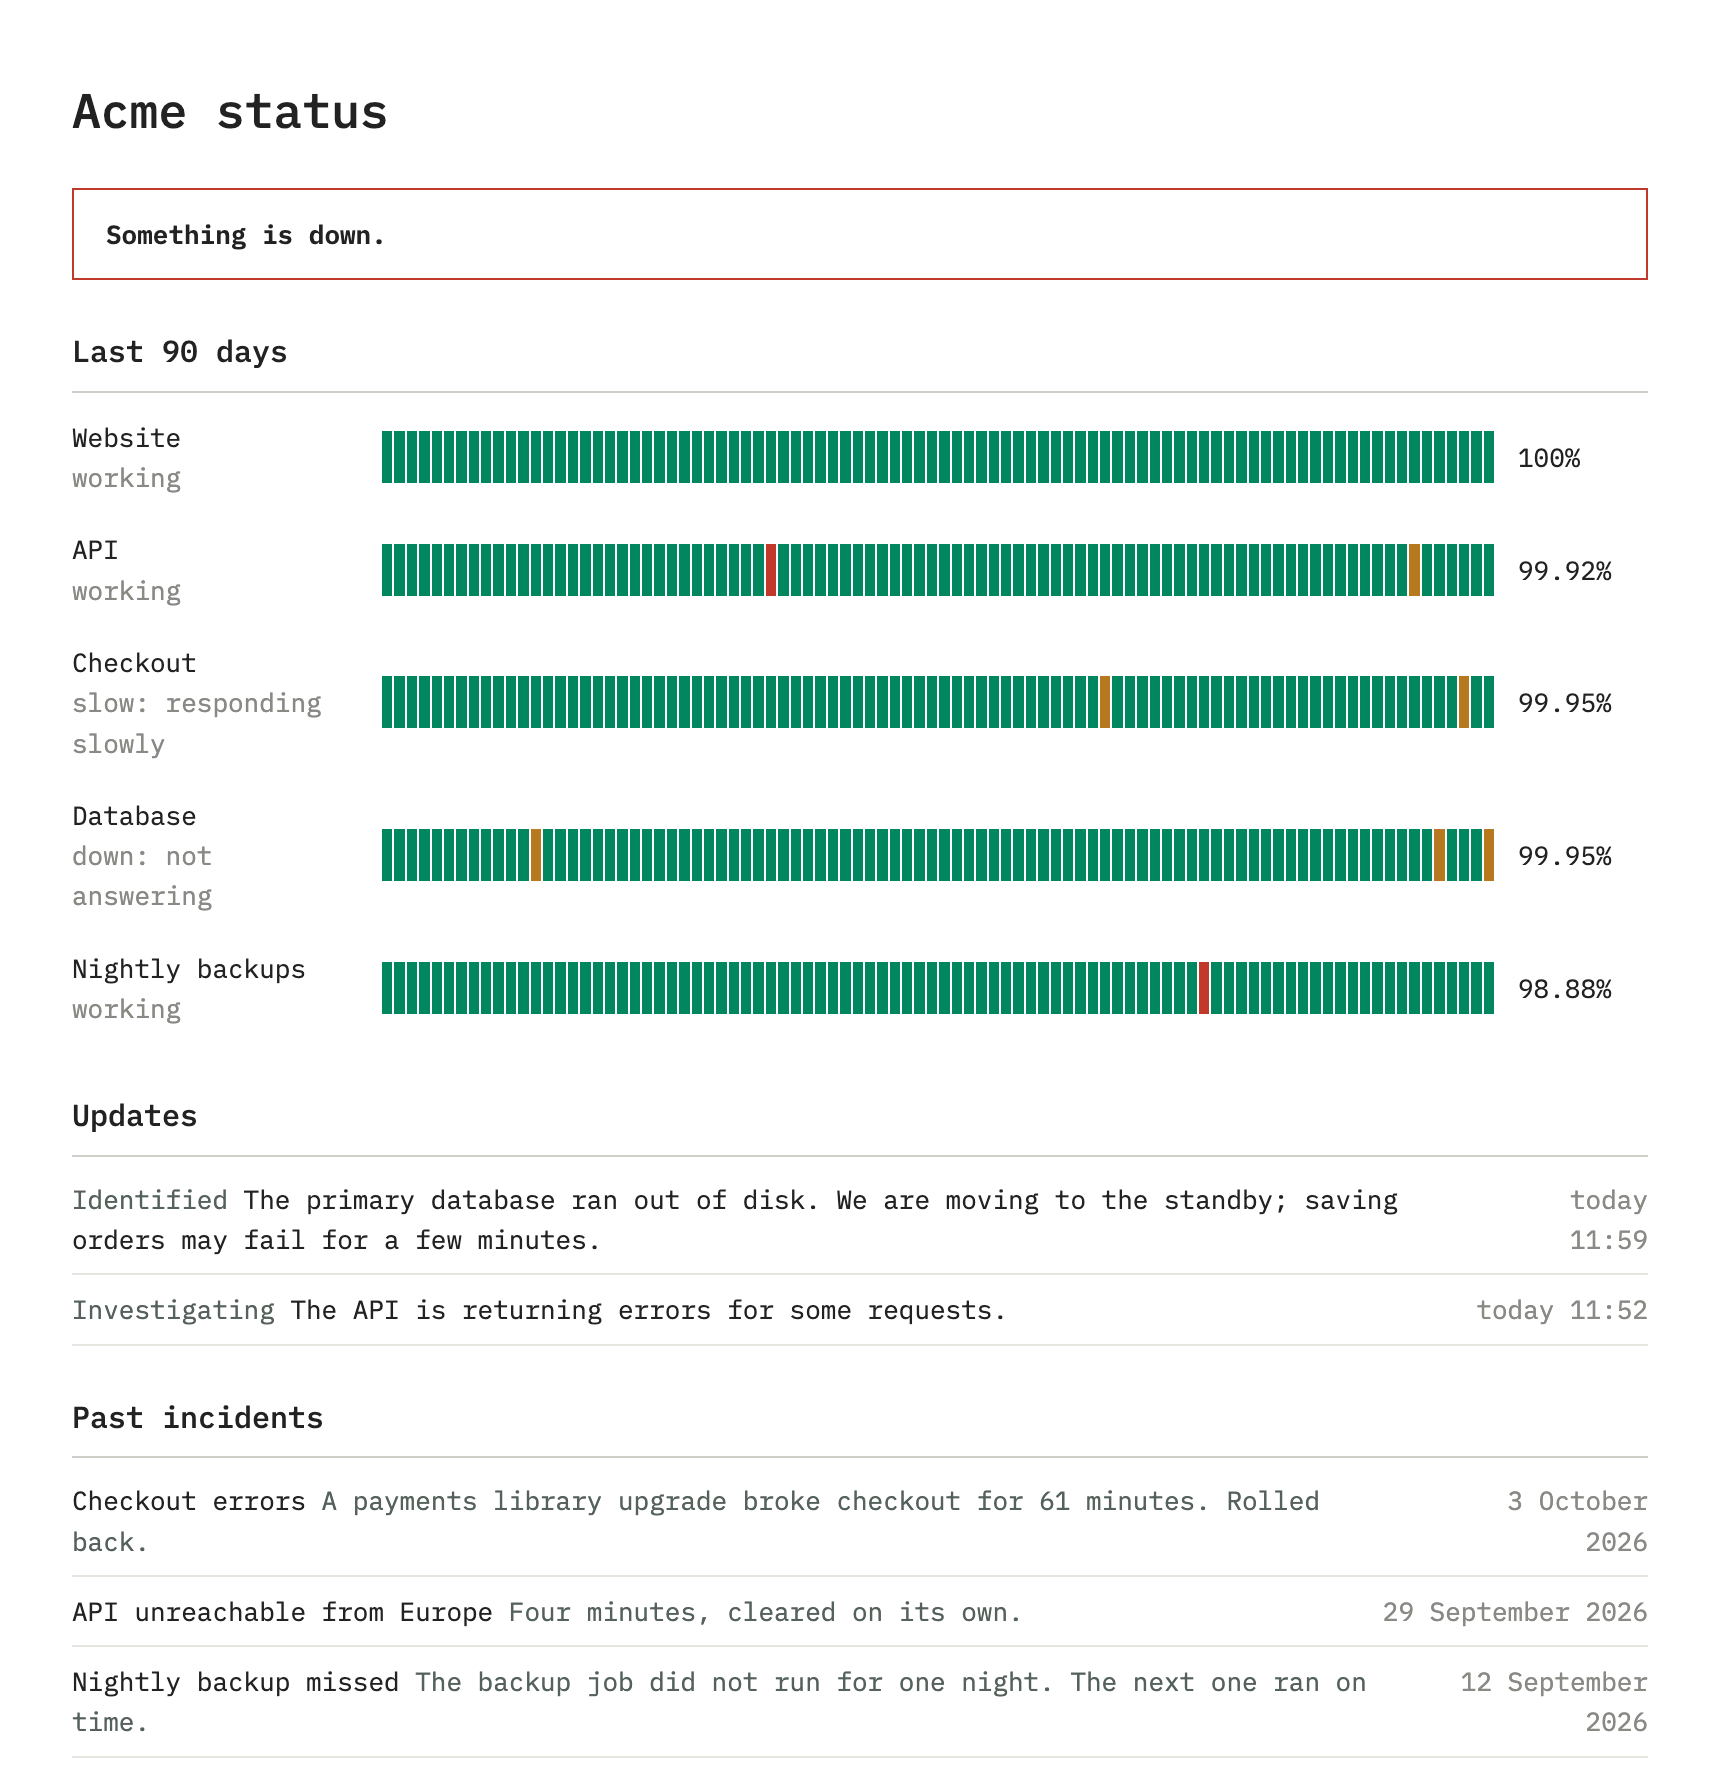
Task: Click "working" status under API
Action: [x=126, y=591]
